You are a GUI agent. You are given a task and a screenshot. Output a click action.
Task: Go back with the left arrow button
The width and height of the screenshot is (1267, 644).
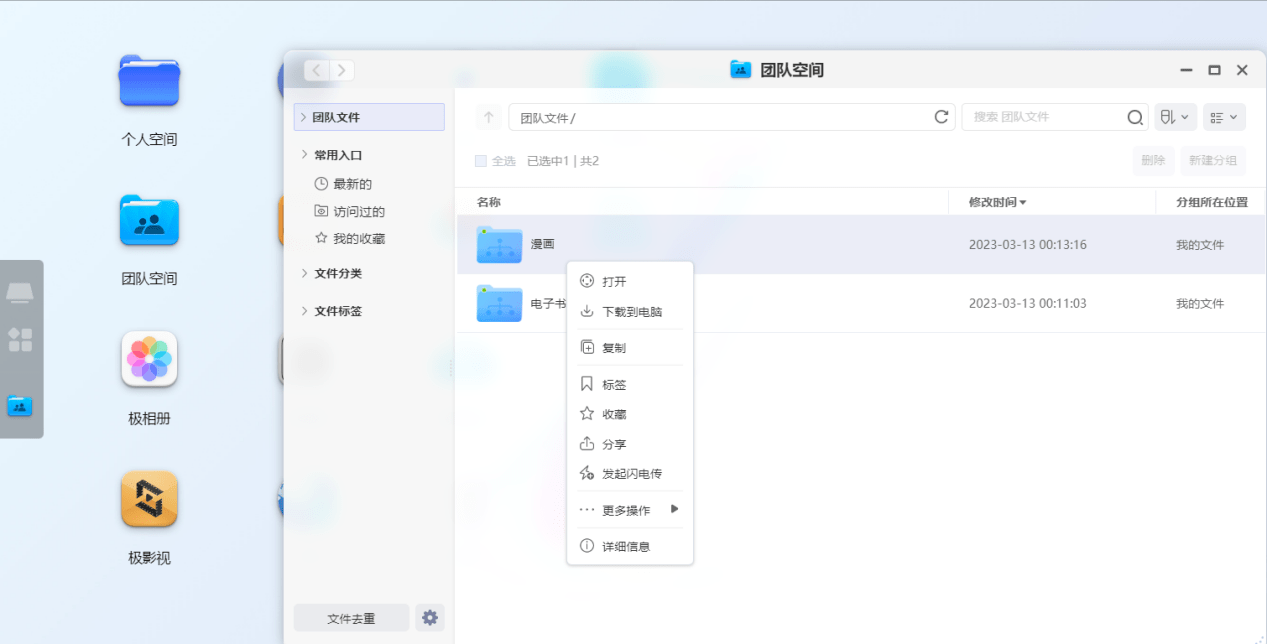tap(317, 70)
